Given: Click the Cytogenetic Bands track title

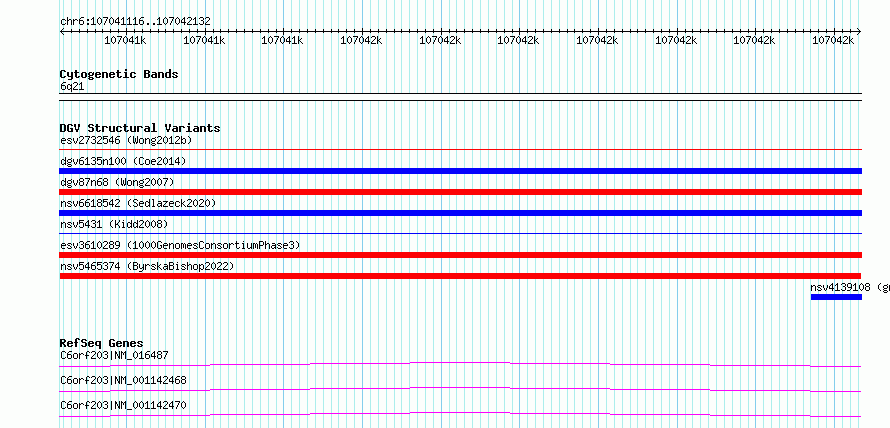Looking at the screenshot, I should (119, 74).
